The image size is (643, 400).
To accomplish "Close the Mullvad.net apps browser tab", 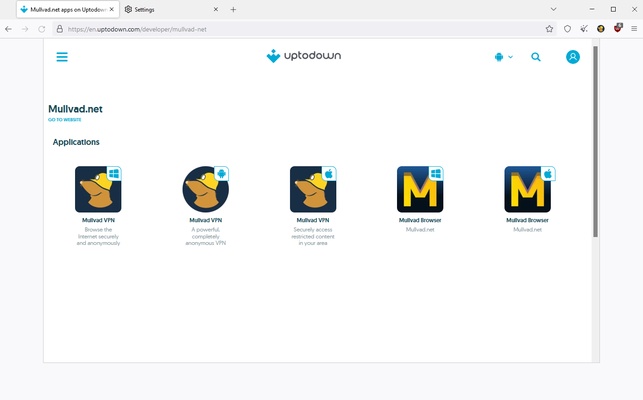I will tap(112, 9).
